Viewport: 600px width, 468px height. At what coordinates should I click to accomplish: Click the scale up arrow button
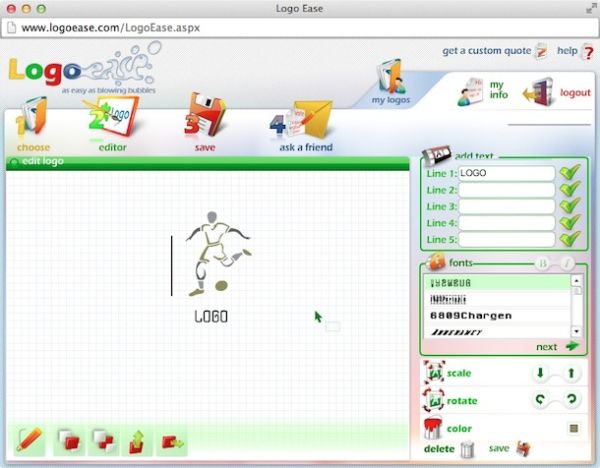coord(572,373)
